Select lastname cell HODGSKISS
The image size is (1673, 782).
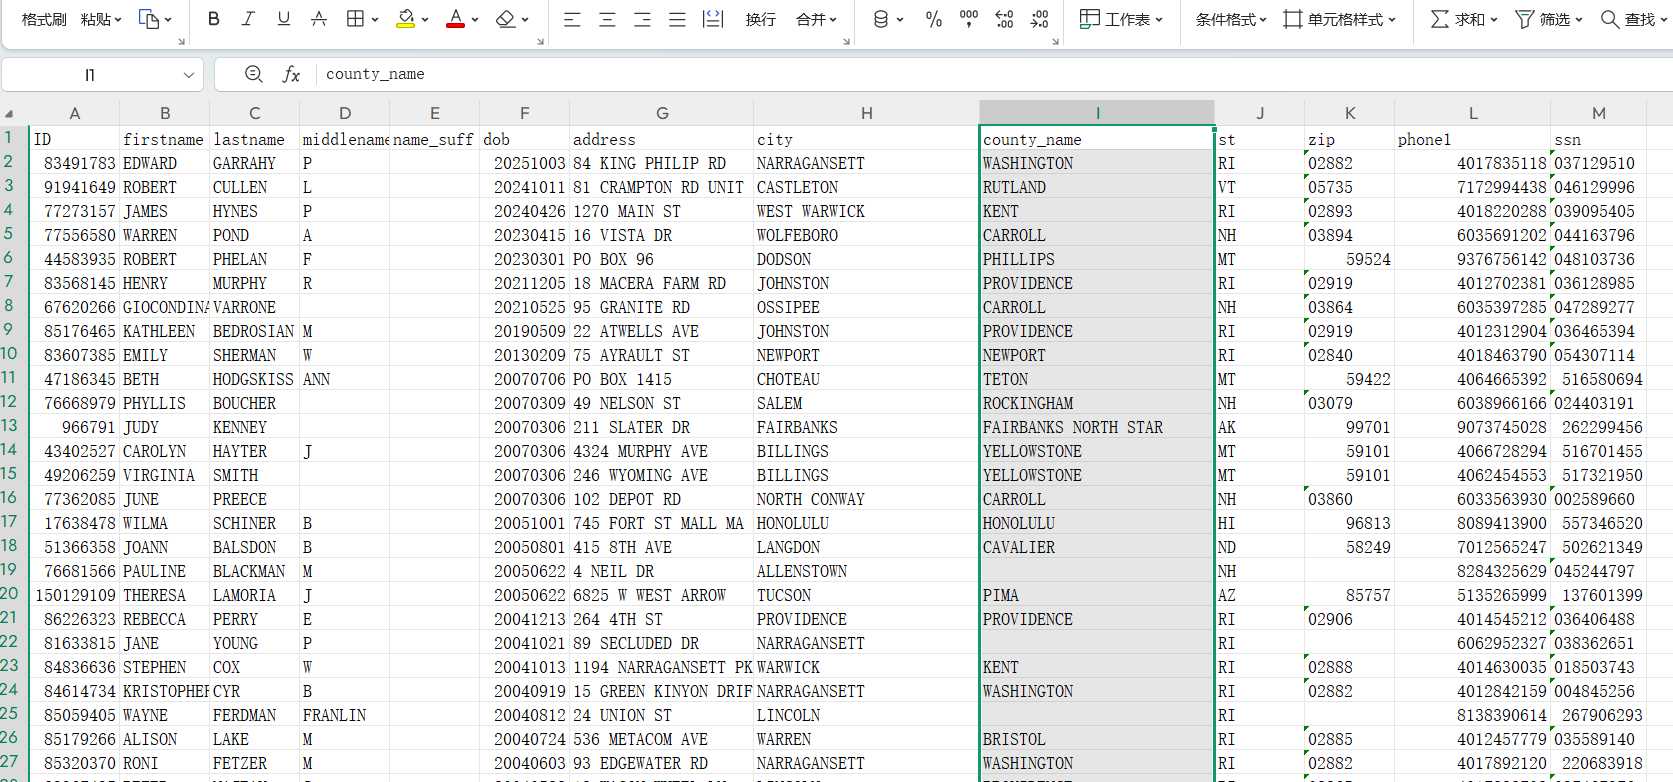[x=255, y=379]
